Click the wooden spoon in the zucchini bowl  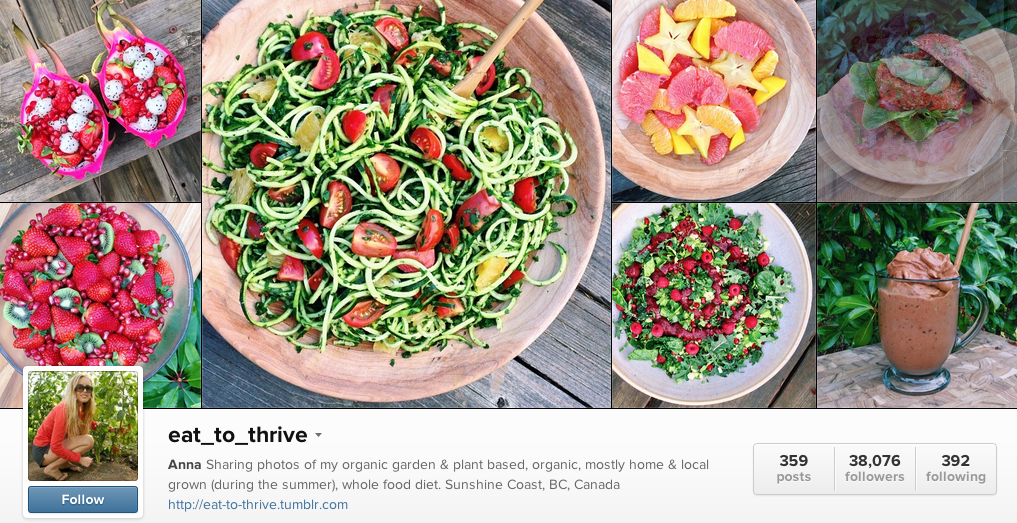click(497, 47)
